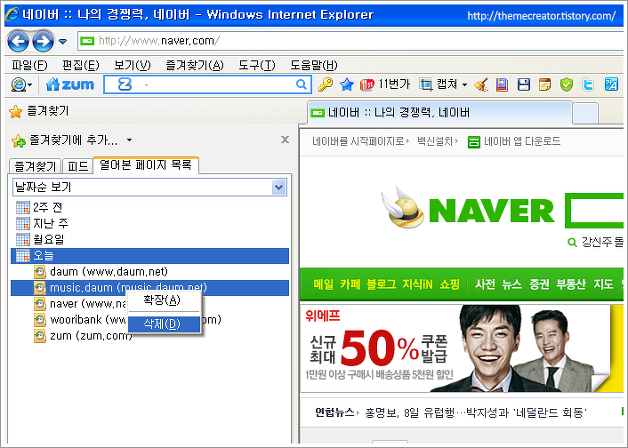Click the 위메프 50% coupon banner
This screenshot has width=628, height=448.
(x=461, y=348)
